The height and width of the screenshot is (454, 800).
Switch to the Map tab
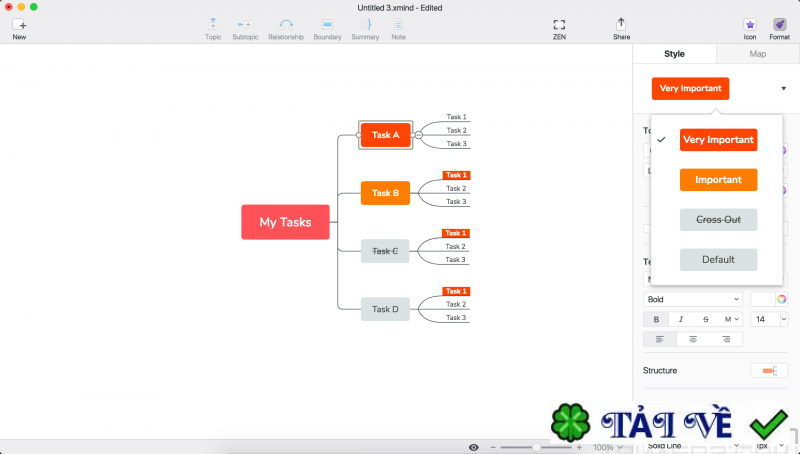(758, 54)
